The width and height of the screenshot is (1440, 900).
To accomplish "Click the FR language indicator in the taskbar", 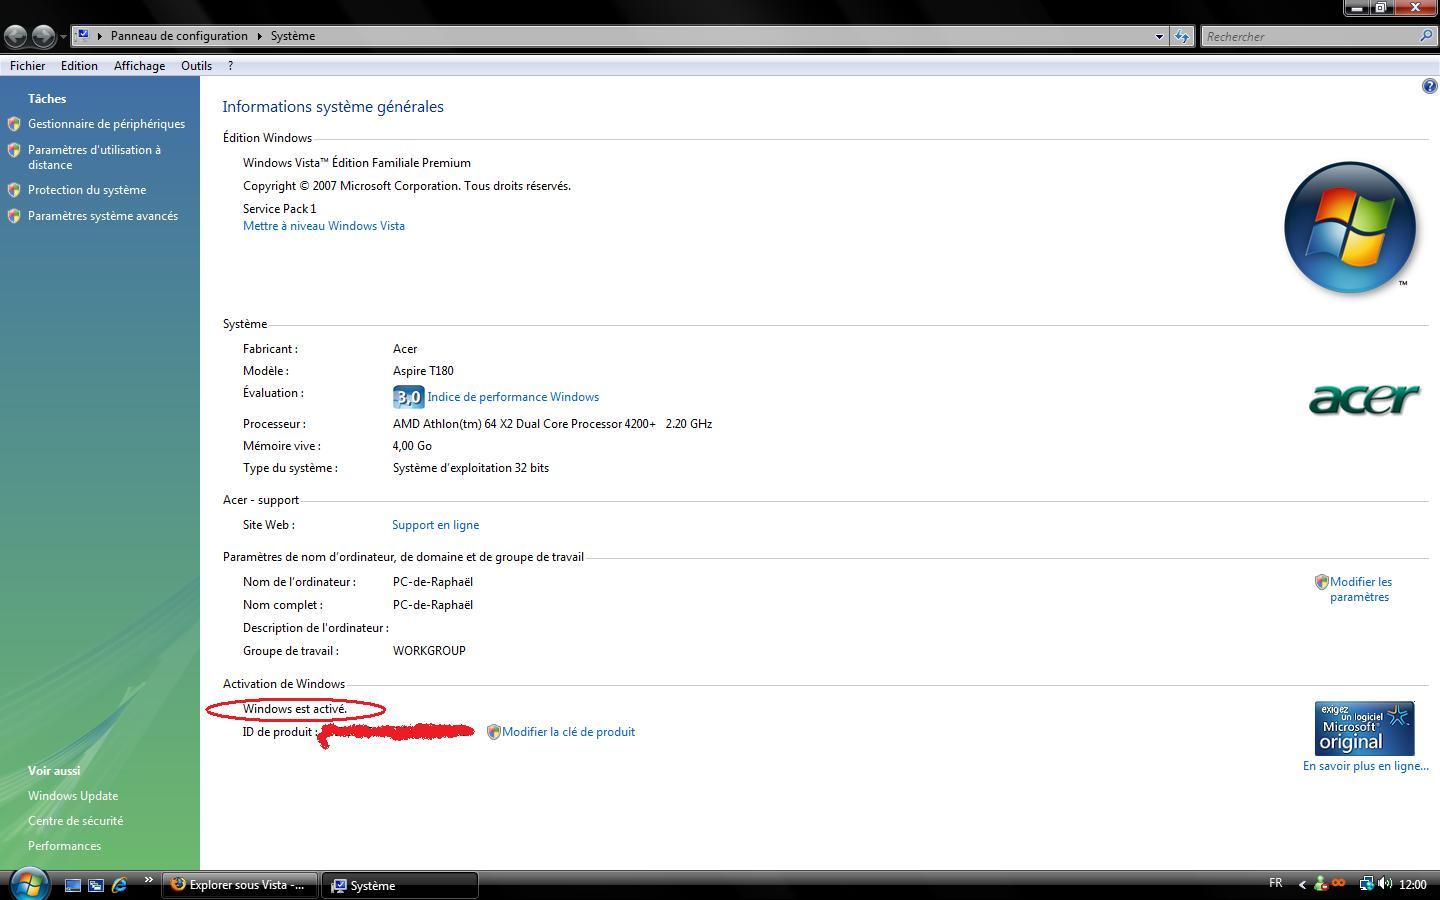I will 1275,883.
